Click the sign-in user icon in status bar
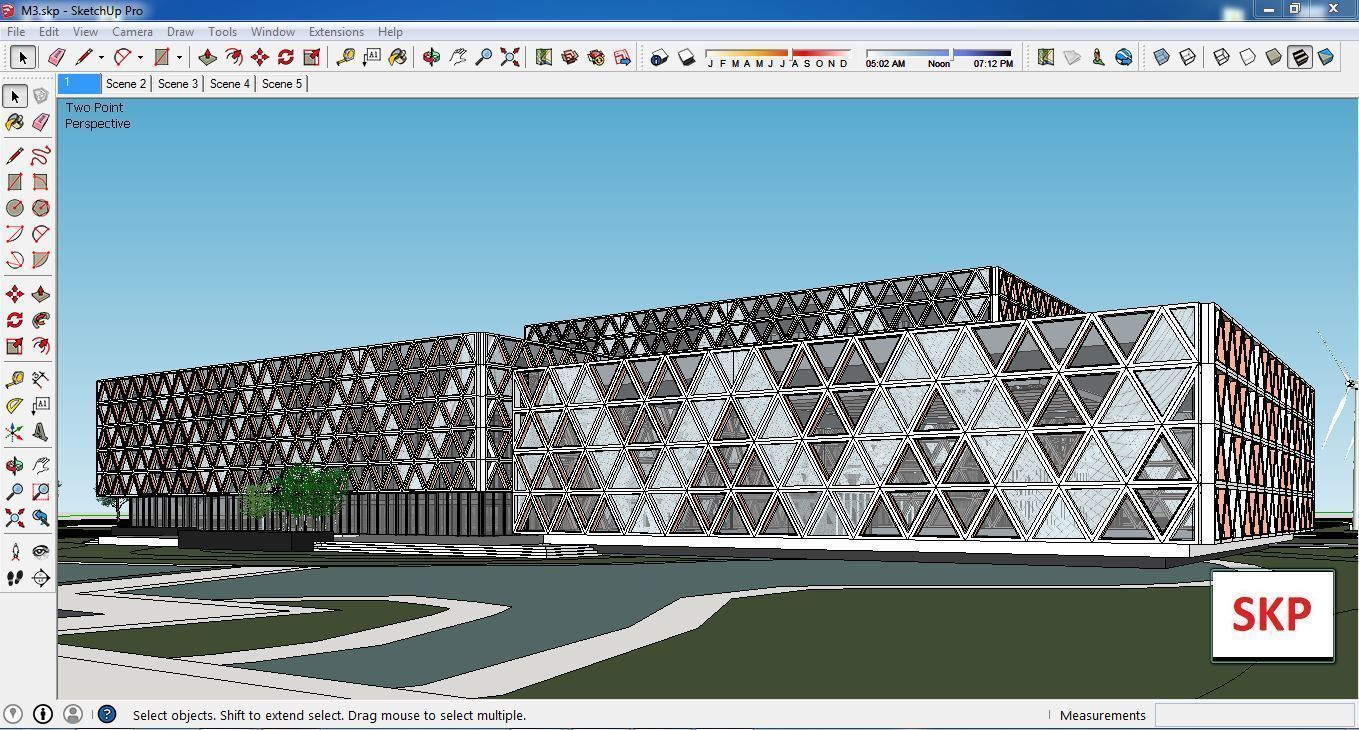Image resolution: width=1359 pixels, height=730 pixels. tap(72, 714)
